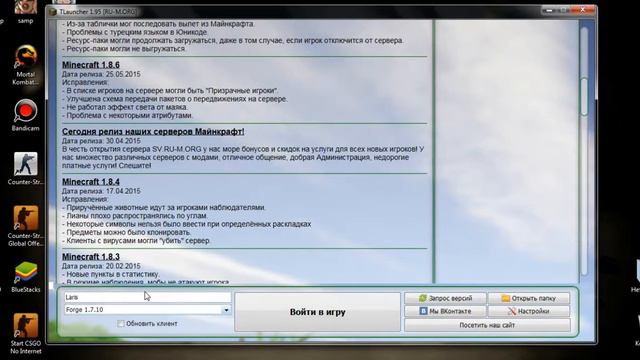Viewport: 640px width, 360px height.
Task: Click the text Дата релиза: 20.02.2015
Action: (x=101, y=266)
